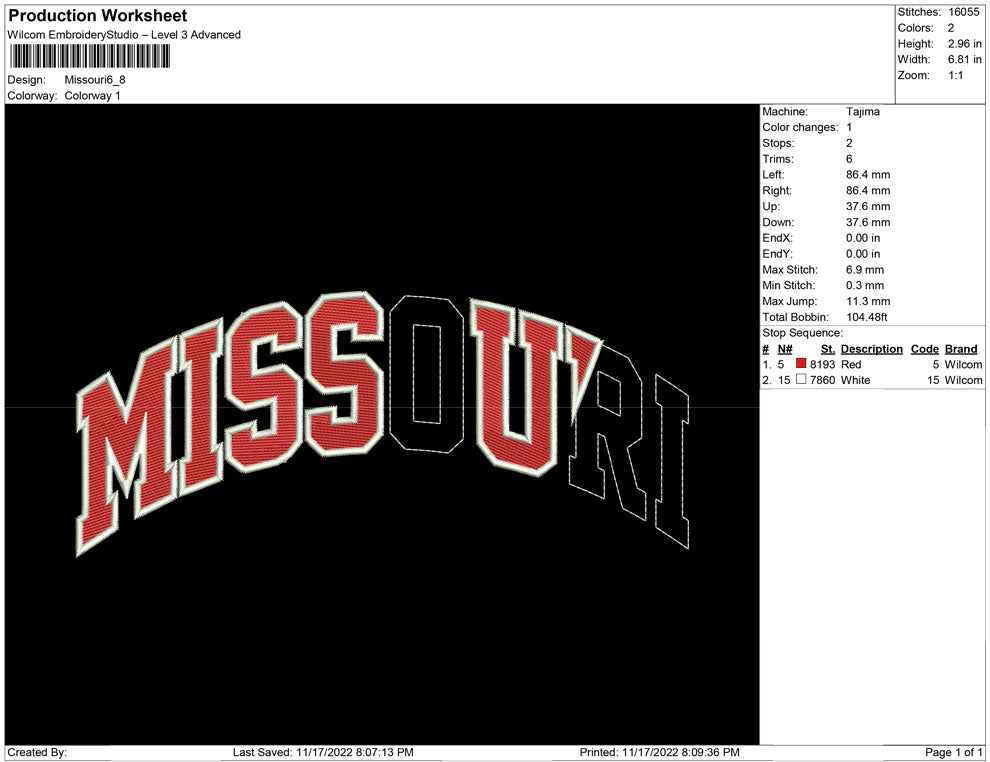This screenshot has height=762, width=990.
Task: Click 'Last Saved: 11/17/2022 8:07:13 PM'
Action: click(323, 752)
